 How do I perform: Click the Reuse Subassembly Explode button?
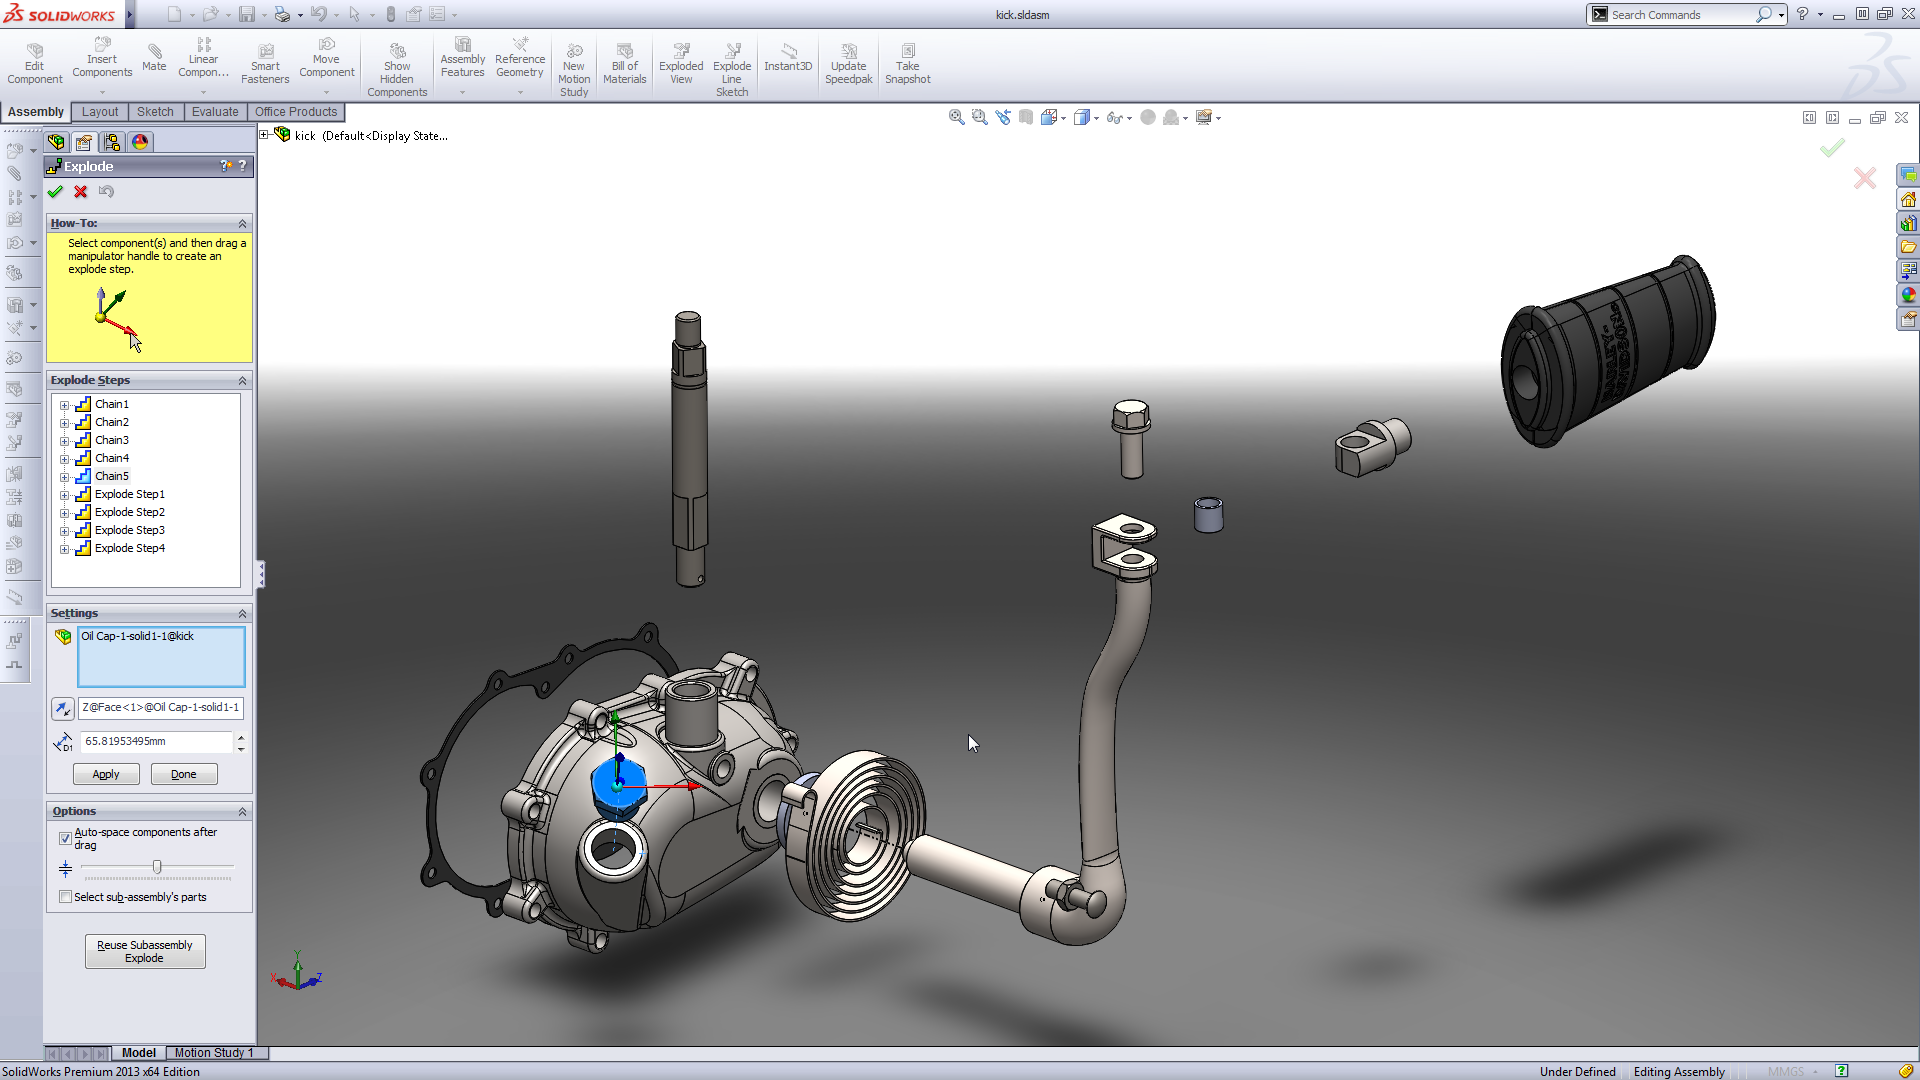click(x=144, y=951)
